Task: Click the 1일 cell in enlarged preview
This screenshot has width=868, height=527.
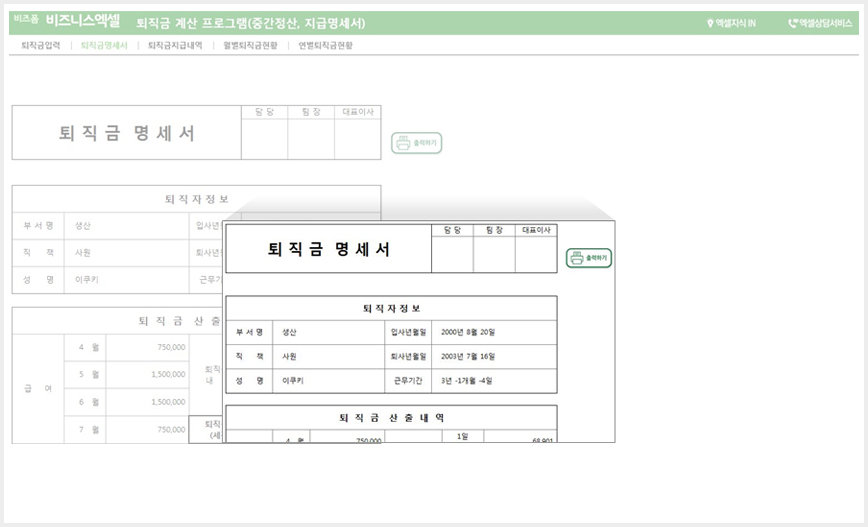Action: coord(463,436)
